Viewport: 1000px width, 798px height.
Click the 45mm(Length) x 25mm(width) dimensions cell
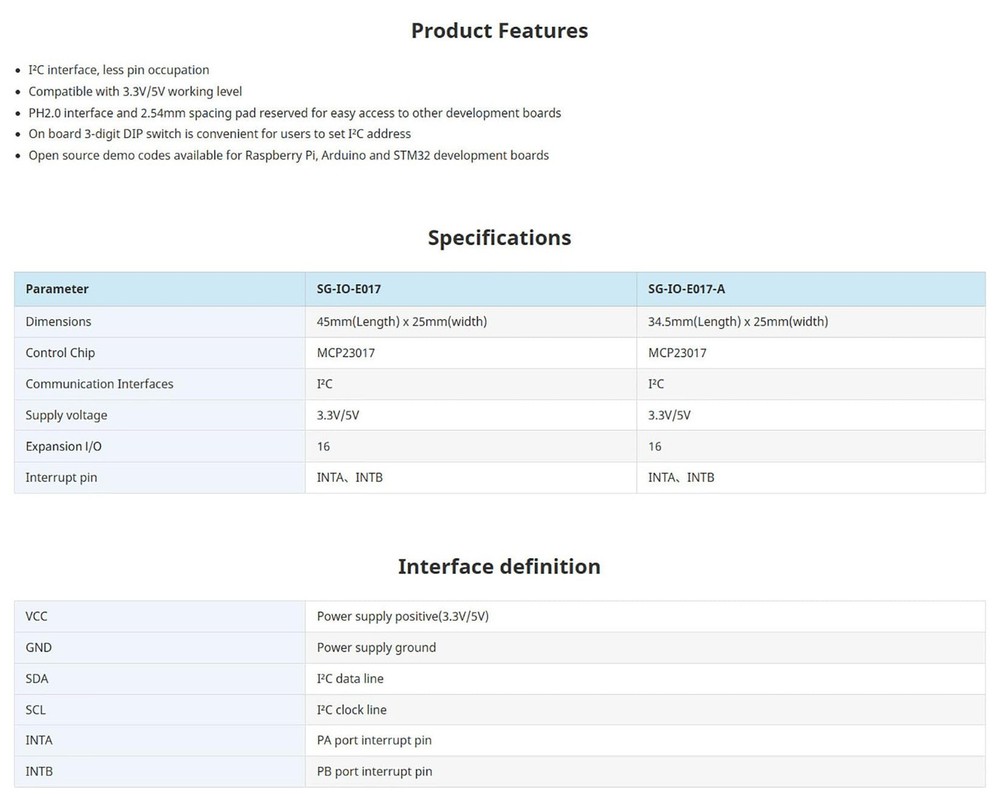click(x=401, y=321)
